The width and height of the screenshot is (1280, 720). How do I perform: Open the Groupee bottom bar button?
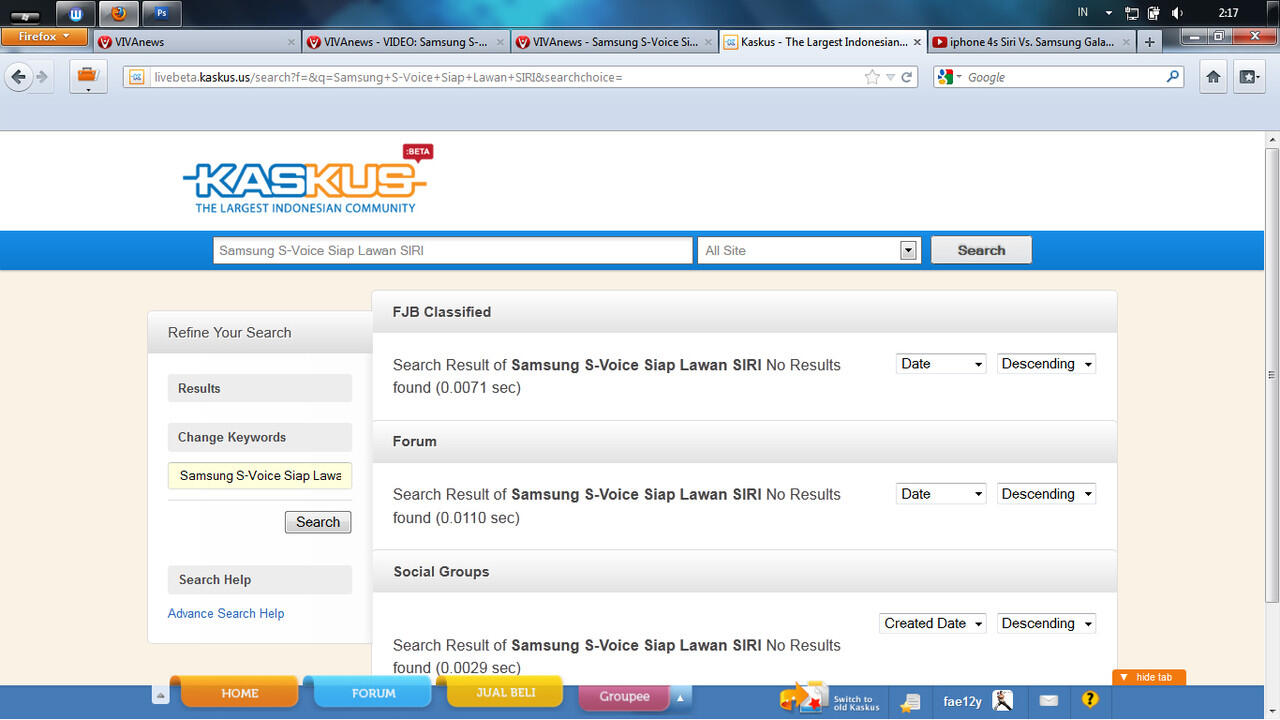pyautogui.click(x=624, y=696)
